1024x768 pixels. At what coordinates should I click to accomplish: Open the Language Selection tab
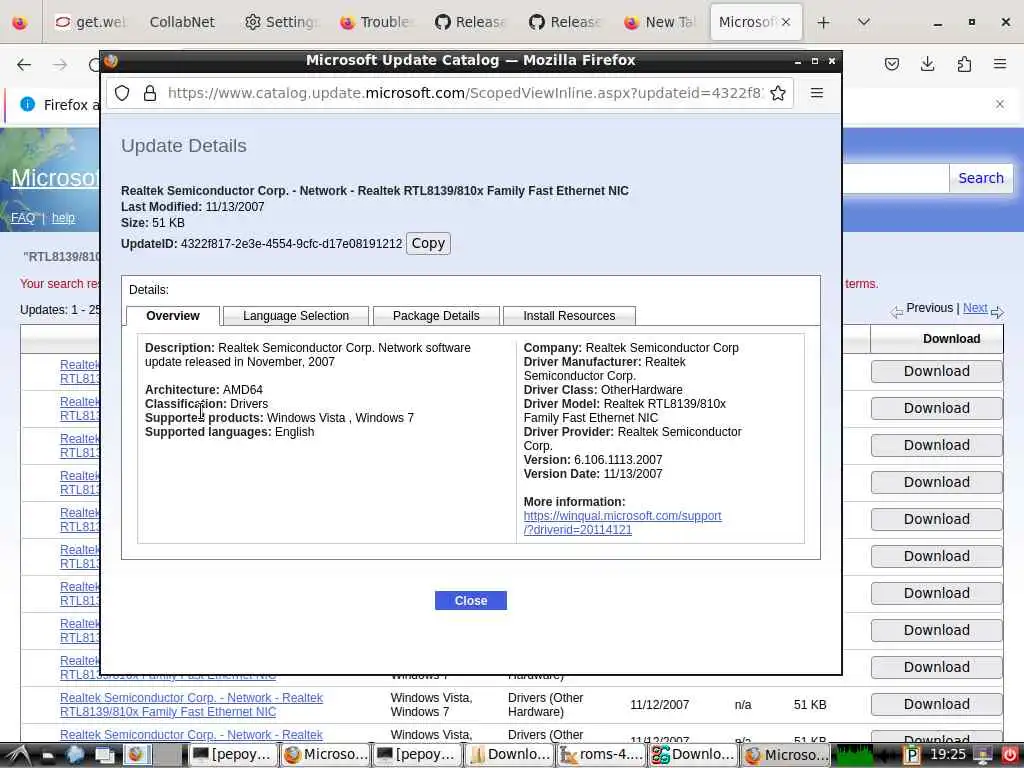pos(296,315)
